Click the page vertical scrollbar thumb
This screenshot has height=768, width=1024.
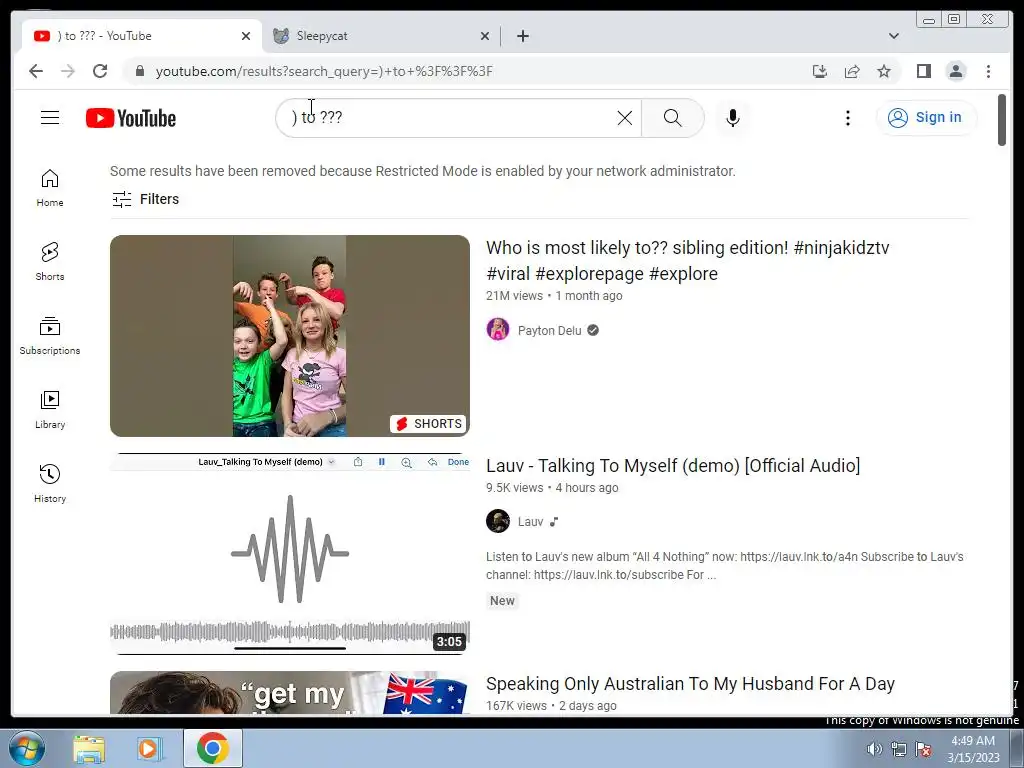pyautogui.click(x=1002, y=120)
